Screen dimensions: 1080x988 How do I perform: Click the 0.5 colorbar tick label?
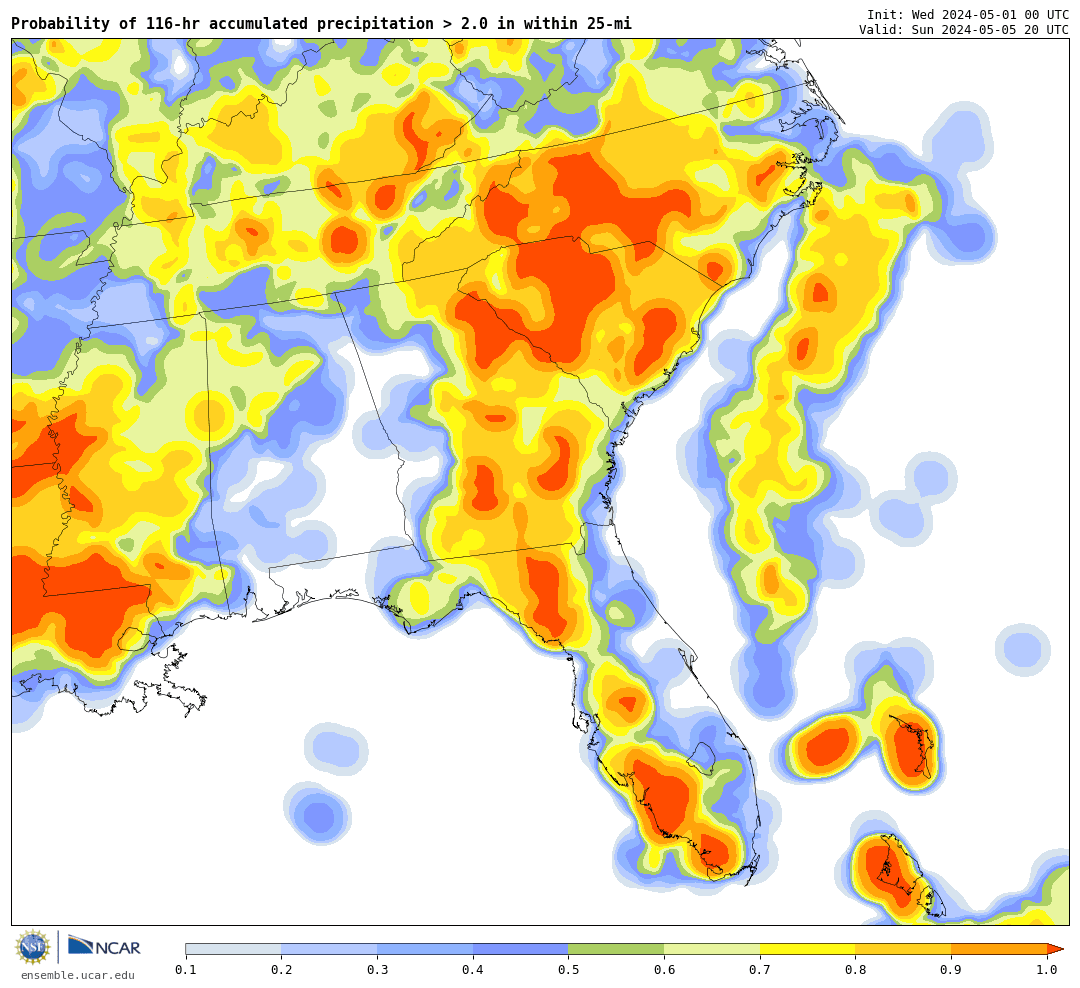(568, 970)
